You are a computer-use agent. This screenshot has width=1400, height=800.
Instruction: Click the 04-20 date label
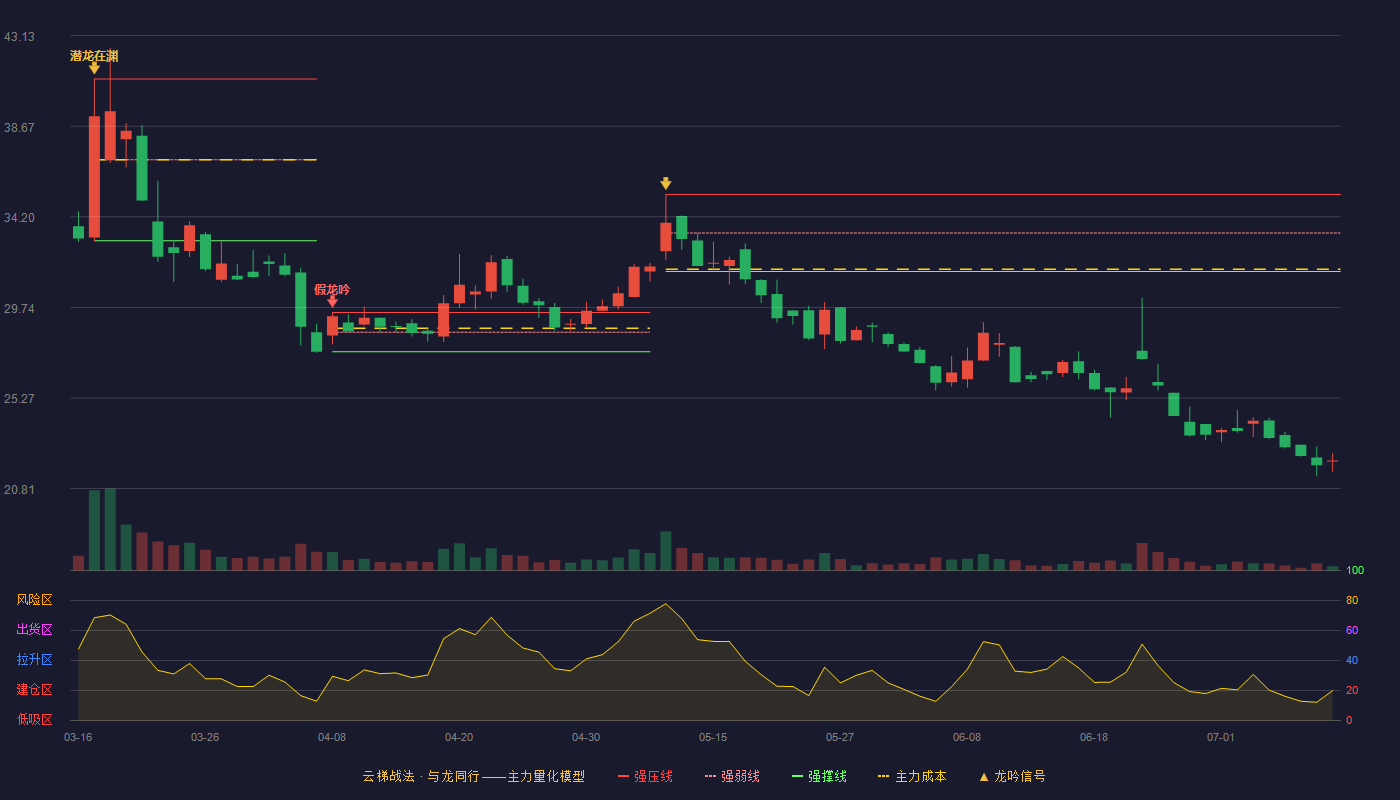459,737
